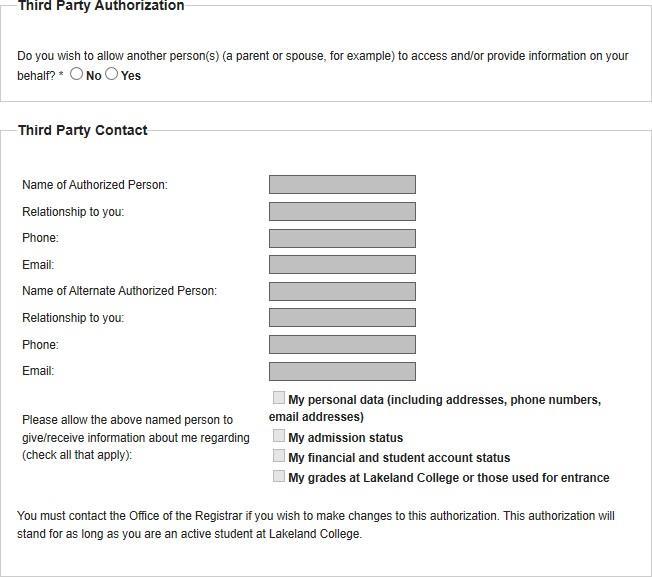Click the first Email input field
The image size is (652, 577).
342,265
